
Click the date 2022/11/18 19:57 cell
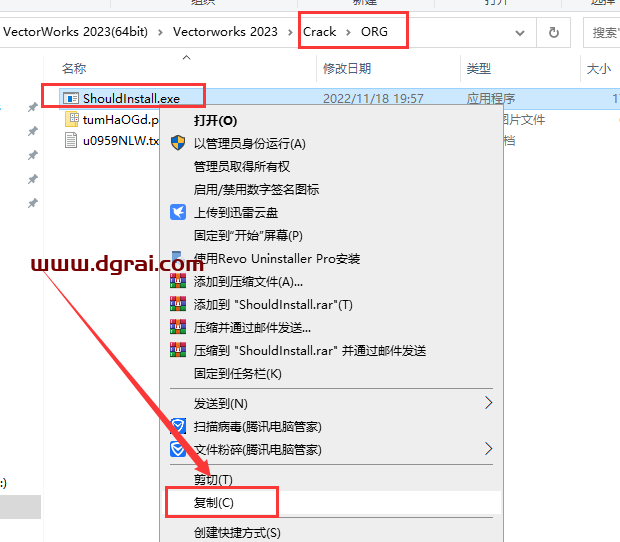coord(373,98)
